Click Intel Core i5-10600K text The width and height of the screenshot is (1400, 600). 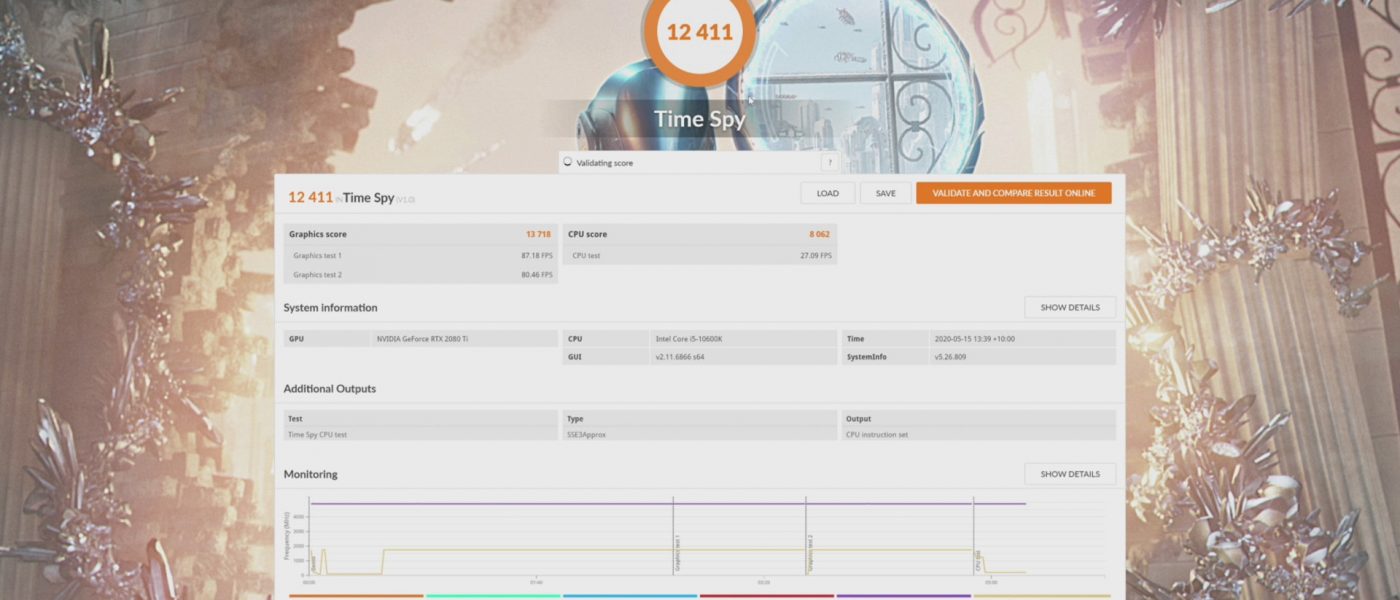[x=688, y=339]
